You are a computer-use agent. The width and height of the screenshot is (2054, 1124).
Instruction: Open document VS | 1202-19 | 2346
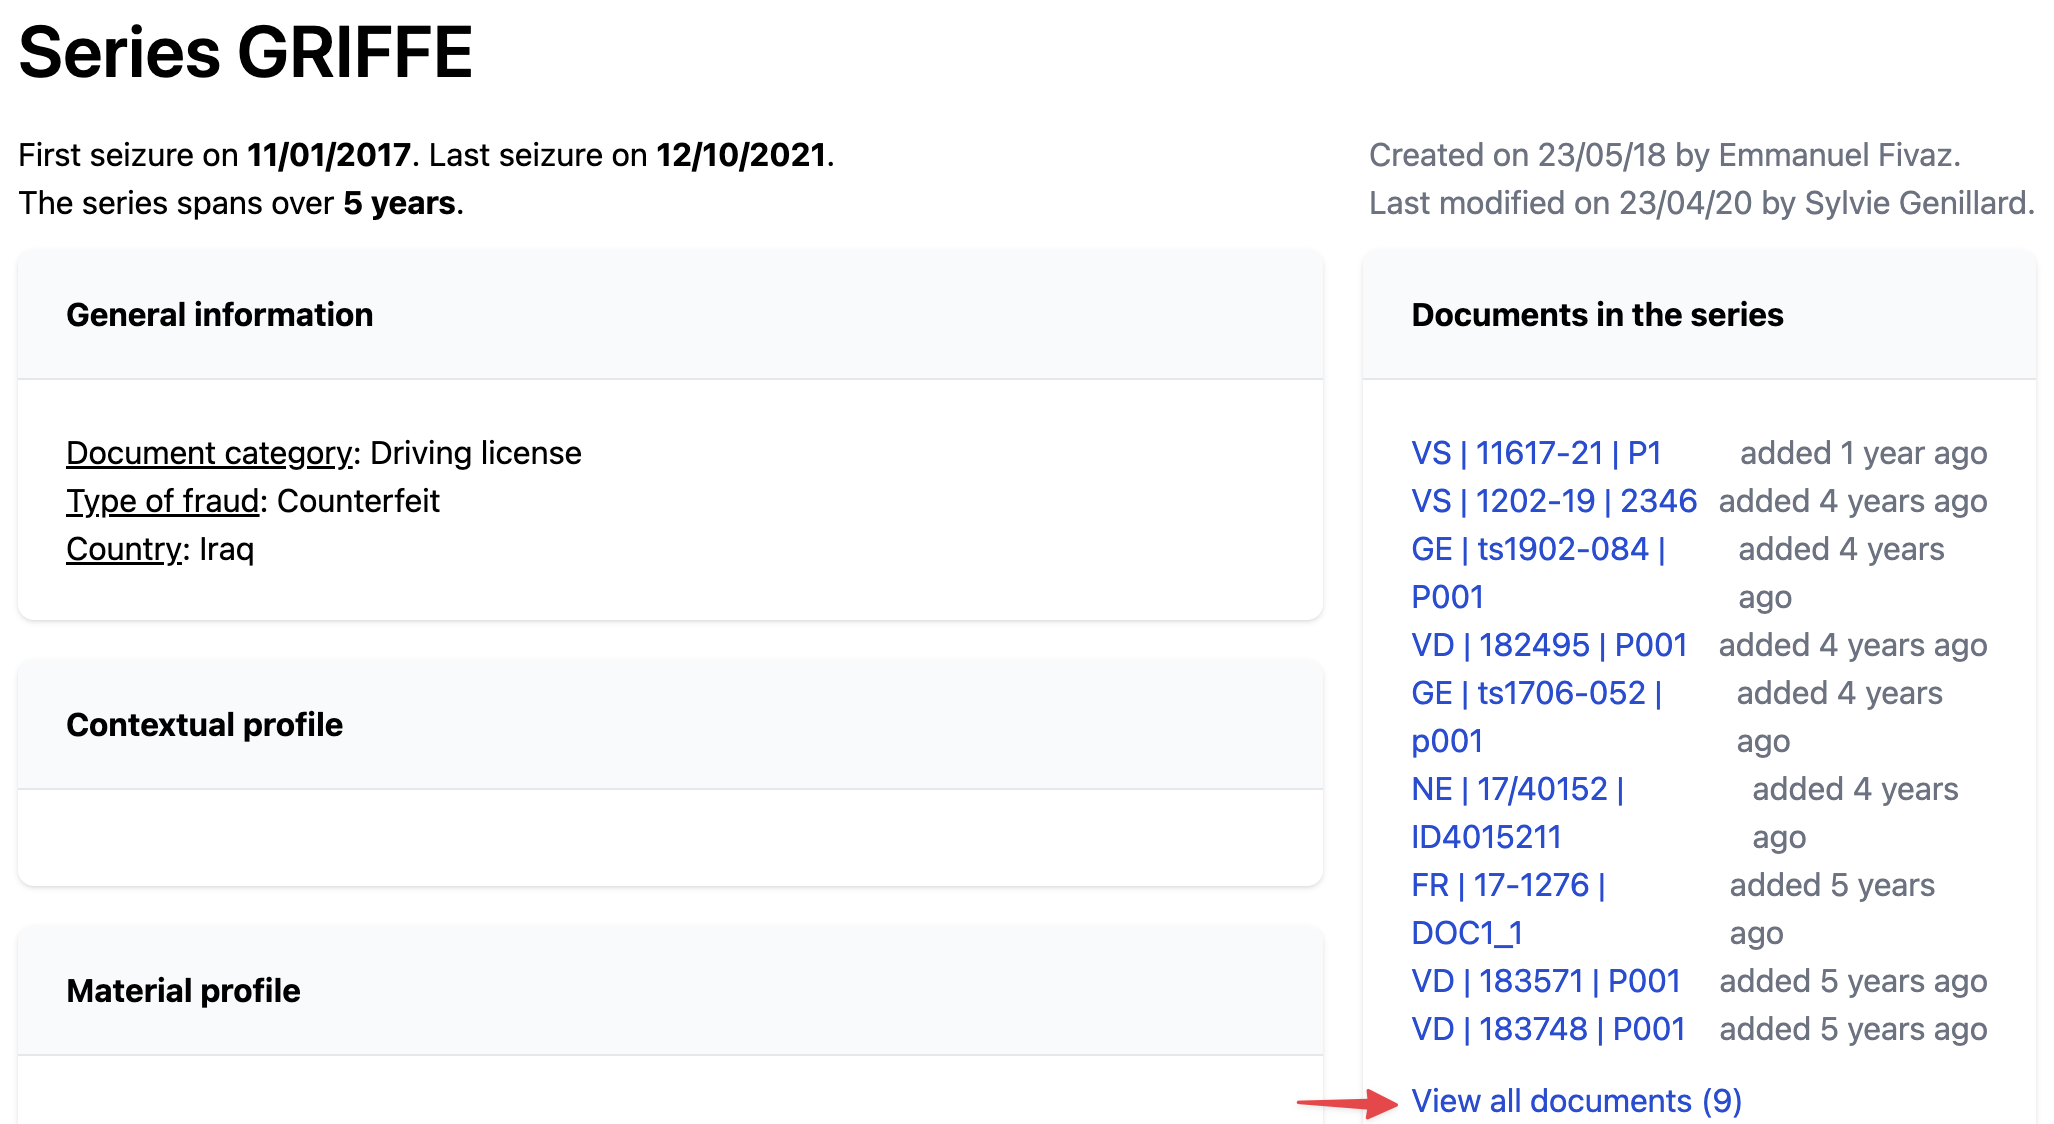[1553, 501]
